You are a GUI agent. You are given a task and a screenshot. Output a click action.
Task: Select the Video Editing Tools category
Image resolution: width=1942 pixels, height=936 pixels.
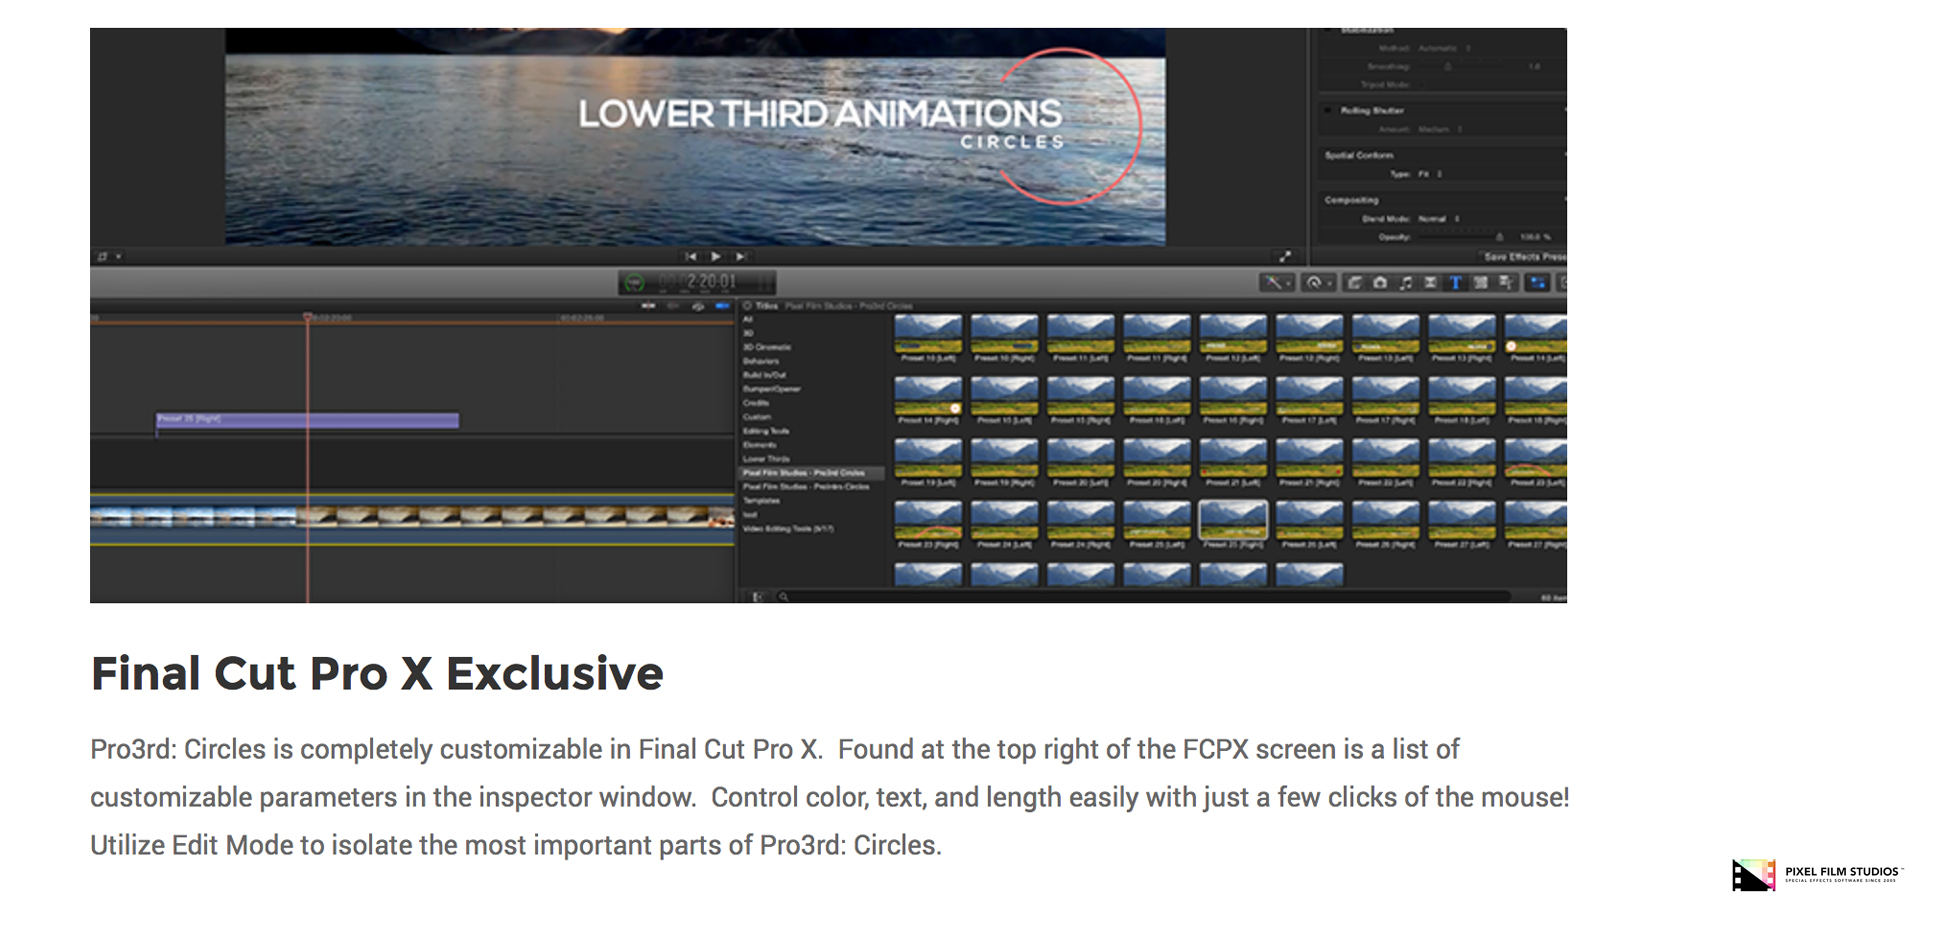(788, 529)
